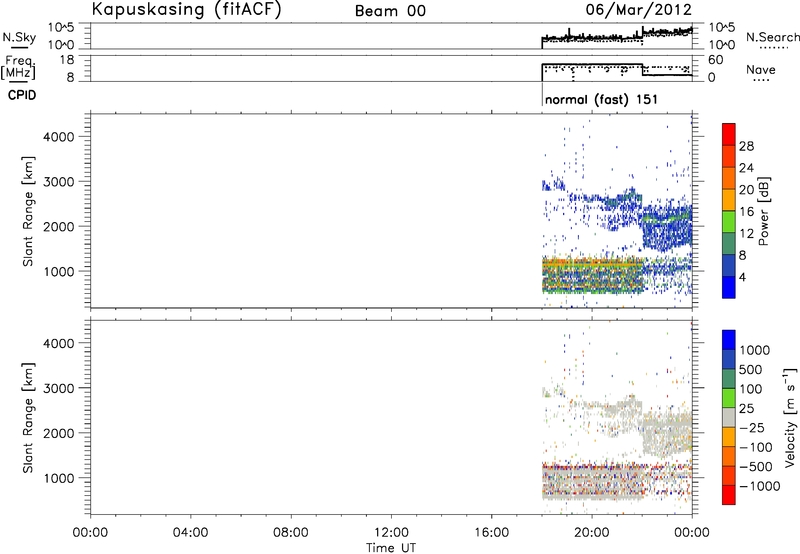Viewport: 800px width, 554px height.
Task: Click the "N.Sky" legend label
Action: [x=19, y=37]
